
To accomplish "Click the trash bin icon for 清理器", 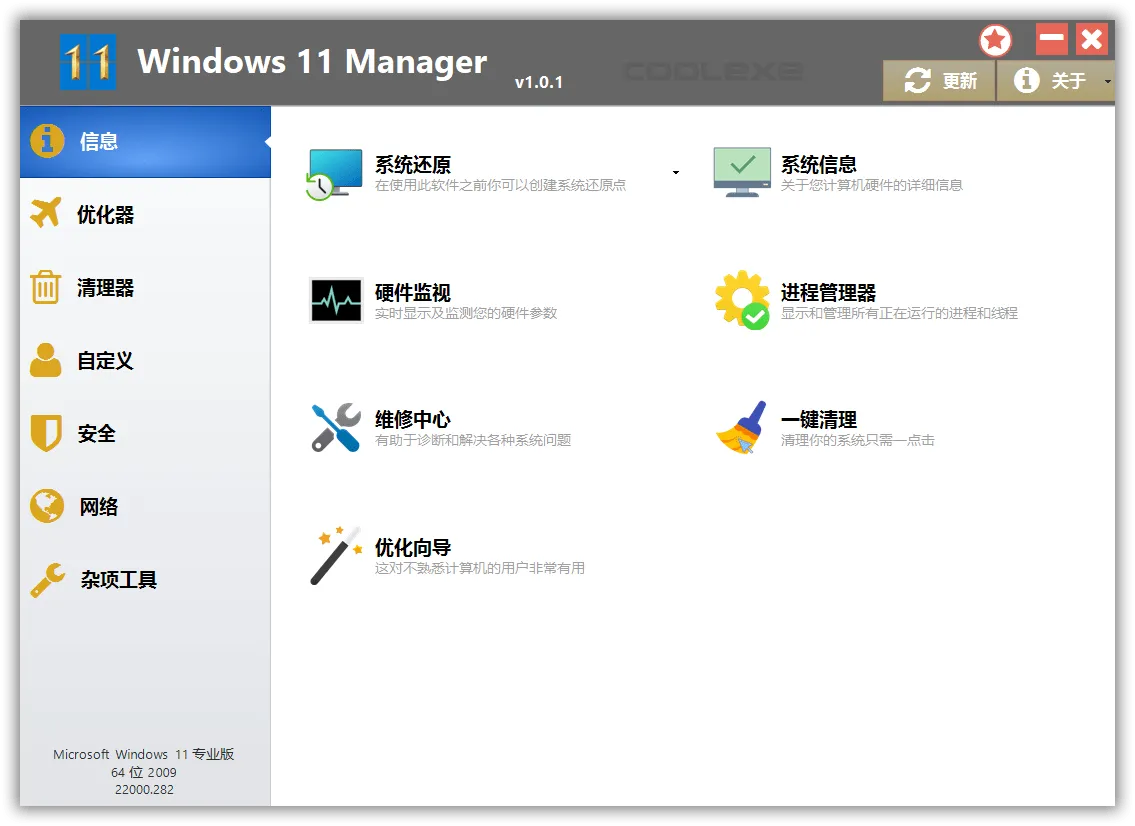I will click(46, 287).
